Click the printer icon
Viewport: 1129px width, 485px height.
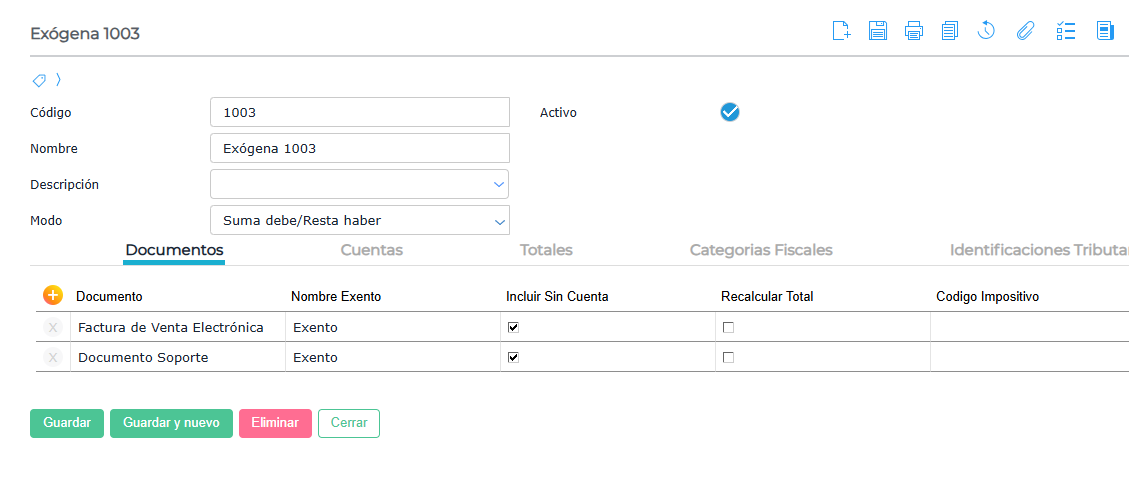click(914, 31)
